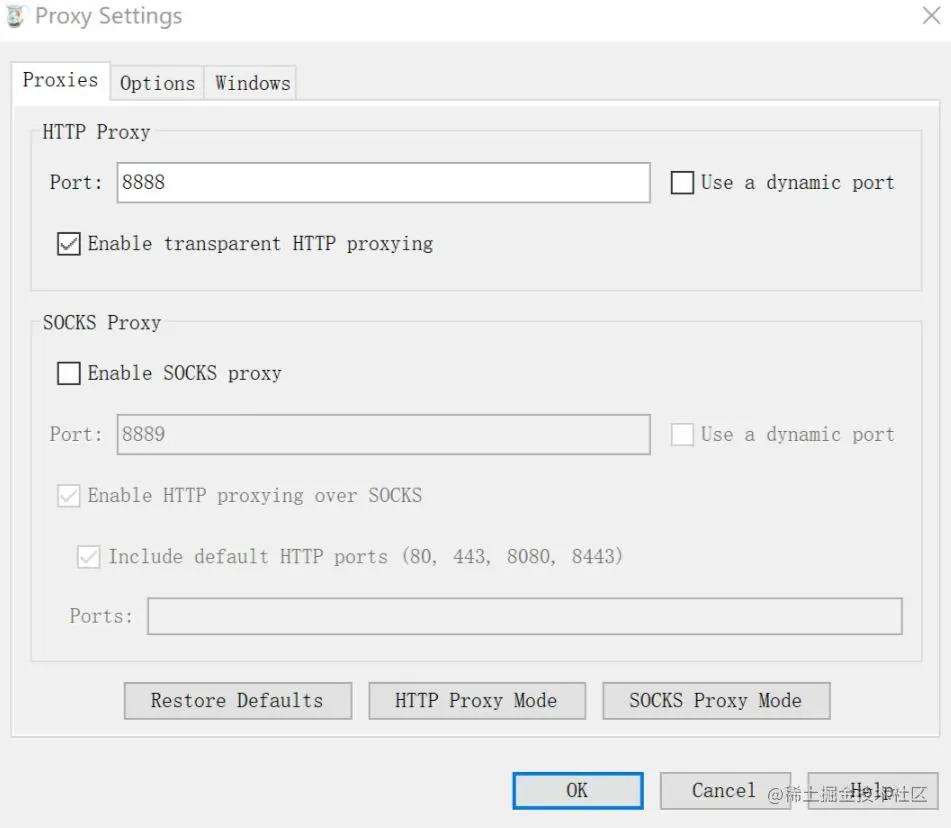Toggle SOCKS Proxy Use a dynamic port

coord(682,434)
